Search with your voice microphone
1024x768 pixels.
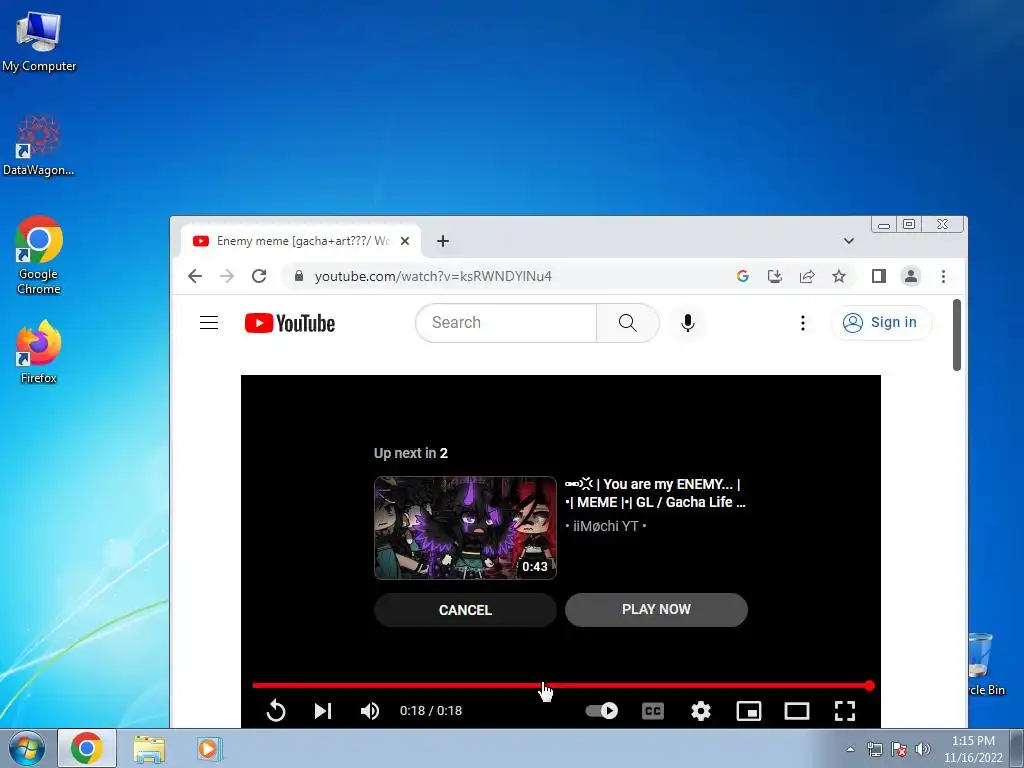point(688,323)
